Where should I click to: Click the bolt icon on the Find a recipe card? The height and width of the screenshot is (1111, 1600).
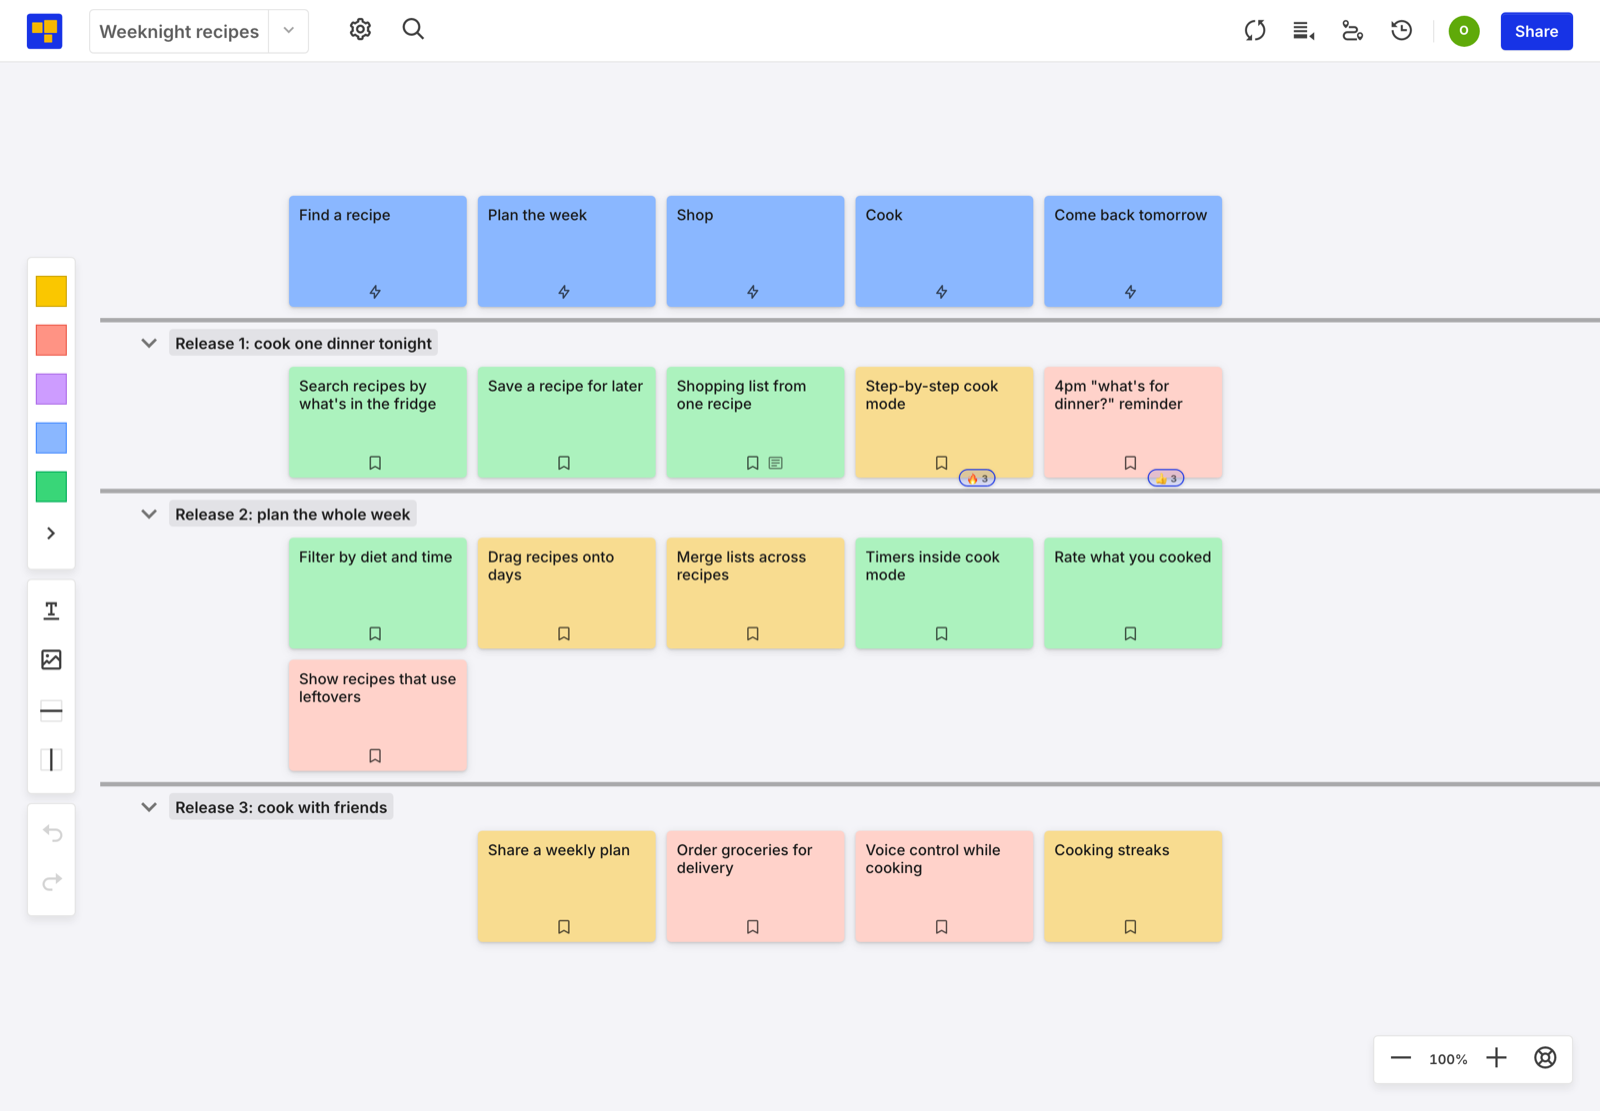[375, 292]
